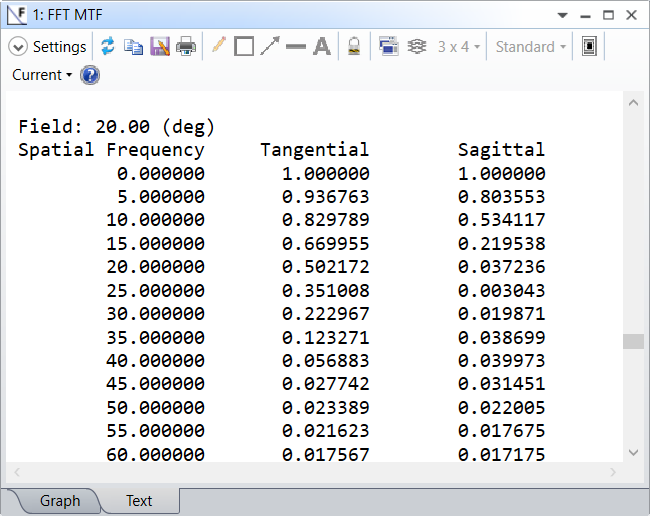Click tangential value 0.829789
This screenshot has height=516, width=650.
[325, 220]
